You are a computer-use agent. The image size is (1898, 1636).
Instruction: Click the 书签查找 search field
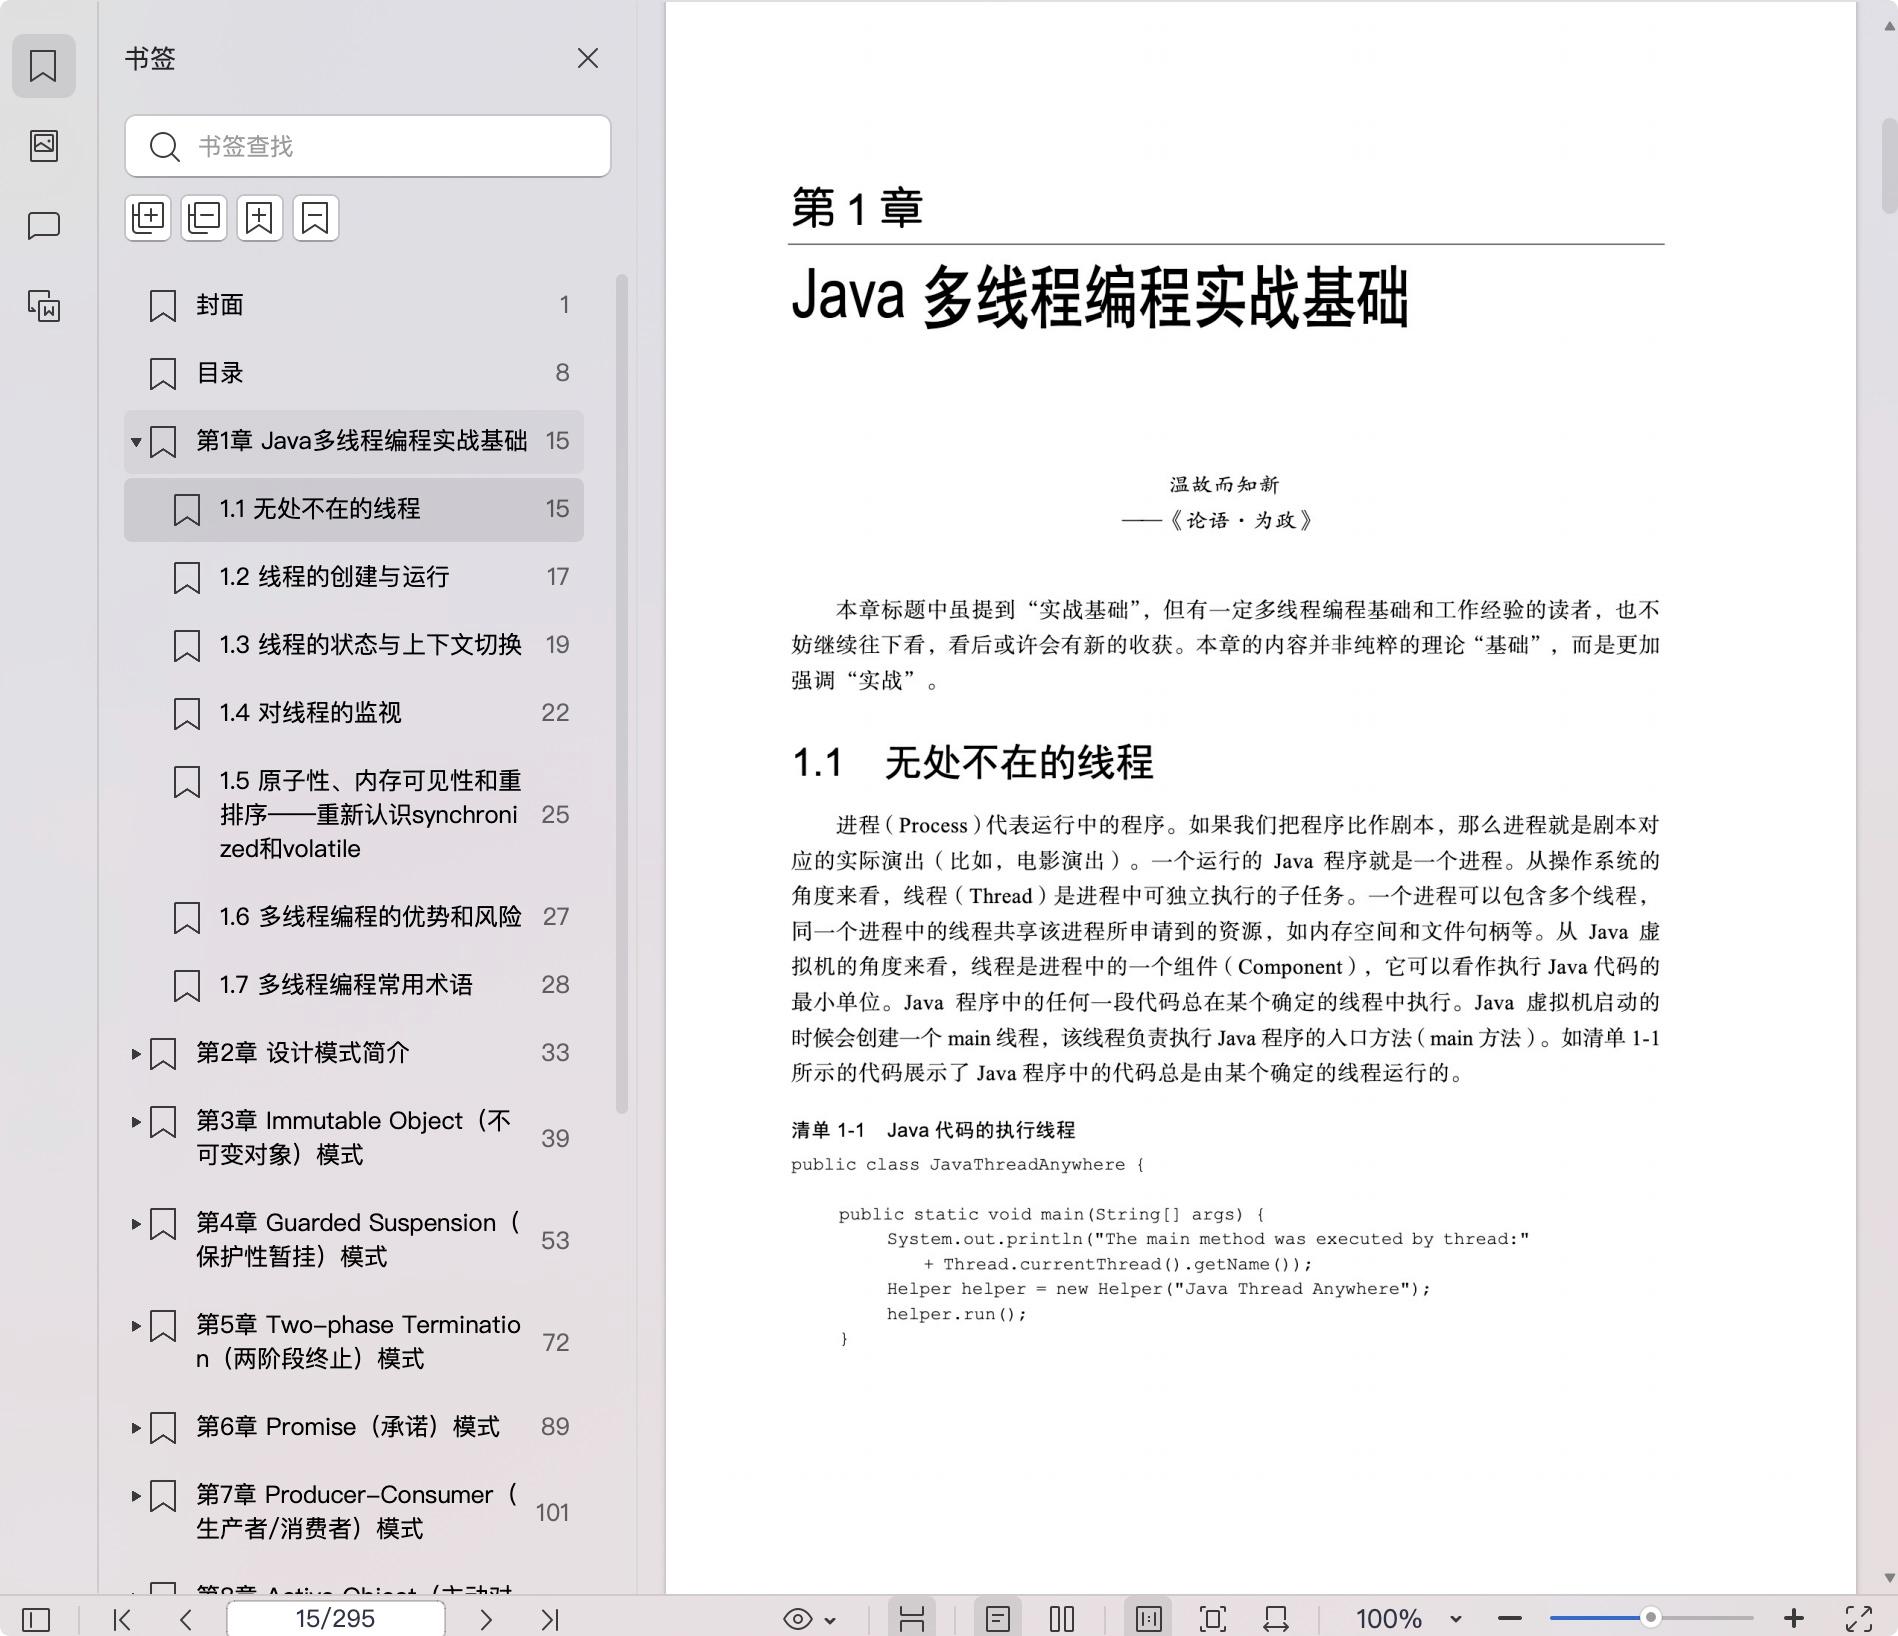[x=368, y=146]
